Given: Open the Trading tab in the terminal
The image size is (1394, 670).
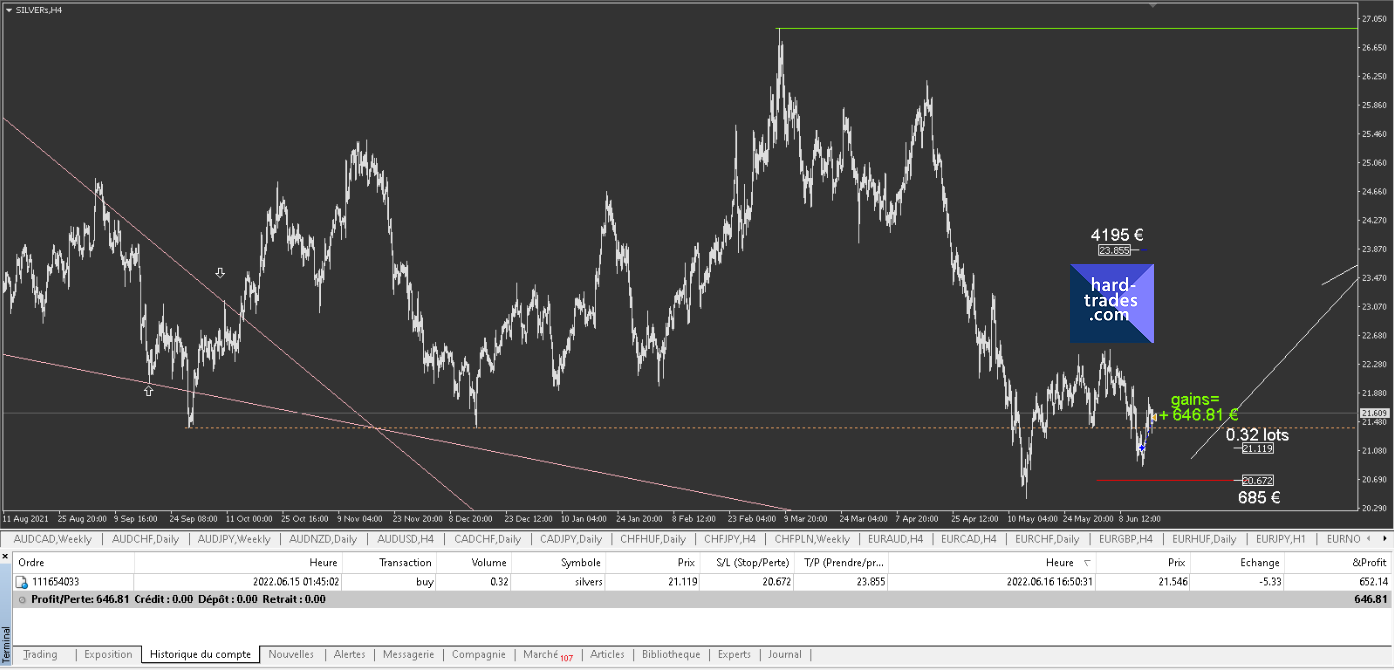Looking at the screenshot, I should 40,654.
